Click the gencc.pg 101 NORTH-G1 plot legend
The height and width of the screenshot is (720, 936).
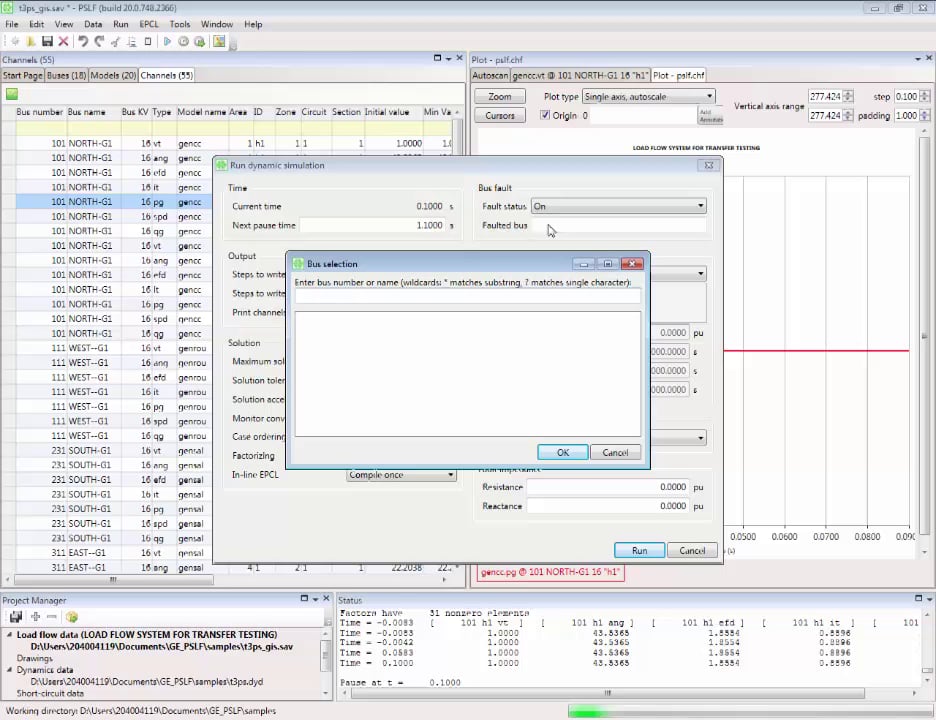[x=550, y=572]
